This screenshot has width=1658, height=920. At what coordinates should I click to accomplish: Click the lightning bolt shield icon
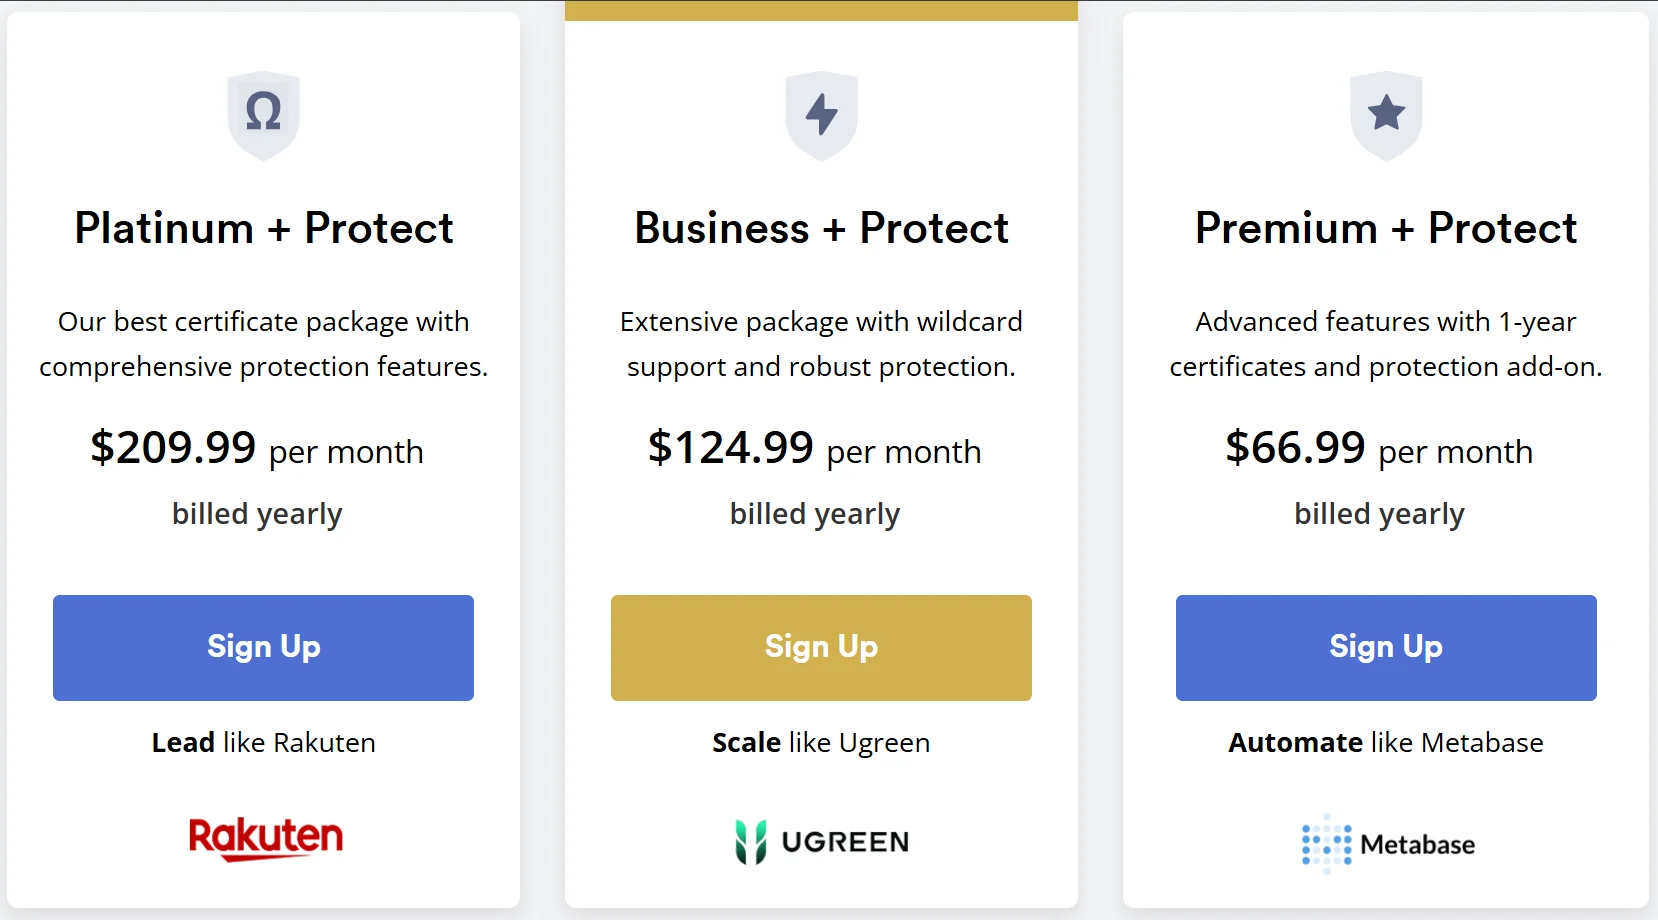821,114
